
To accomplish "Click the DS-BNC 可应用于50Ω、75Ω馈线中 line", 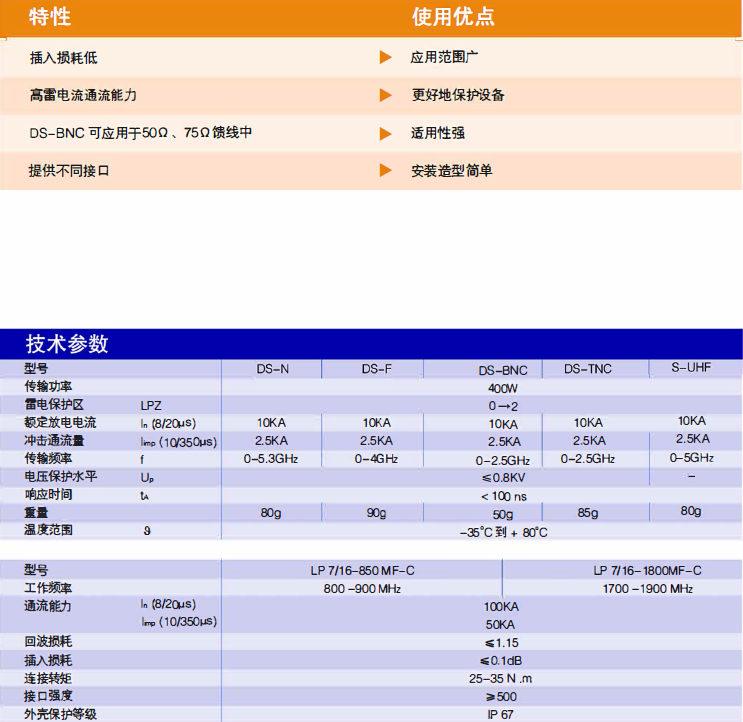I will (141, 133).
